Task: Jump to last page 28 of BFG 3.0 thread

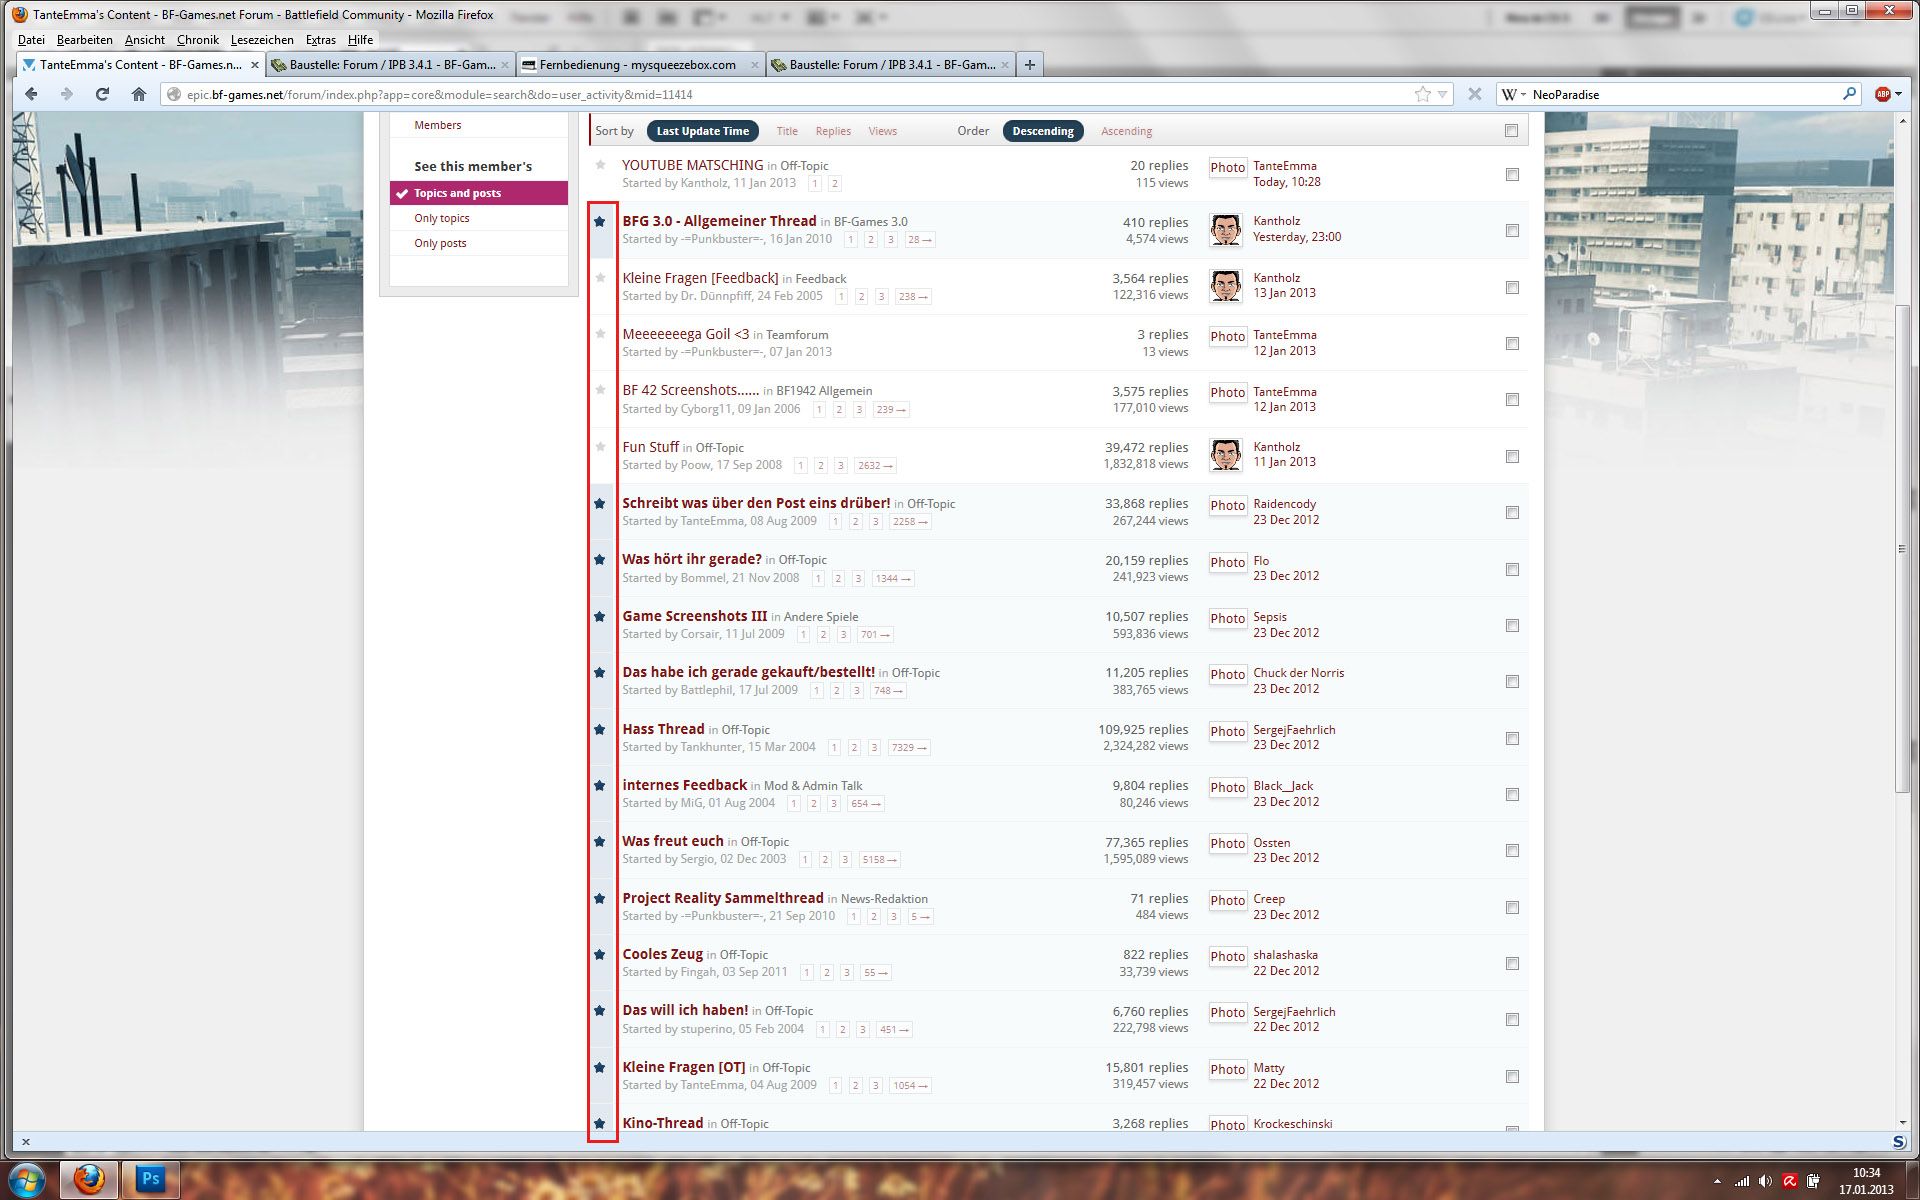Action: (x=919, y=240)
